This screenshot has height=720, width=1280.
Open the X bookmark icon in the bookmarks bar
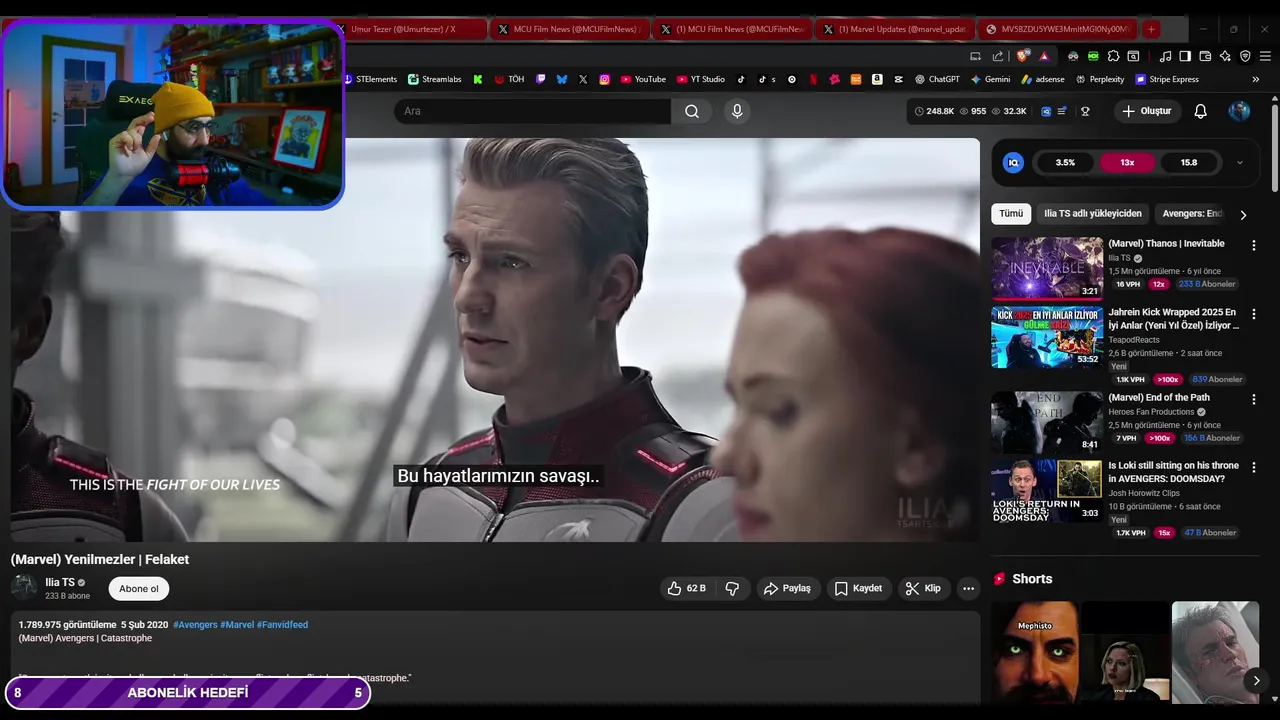click(x=583, y=79)
